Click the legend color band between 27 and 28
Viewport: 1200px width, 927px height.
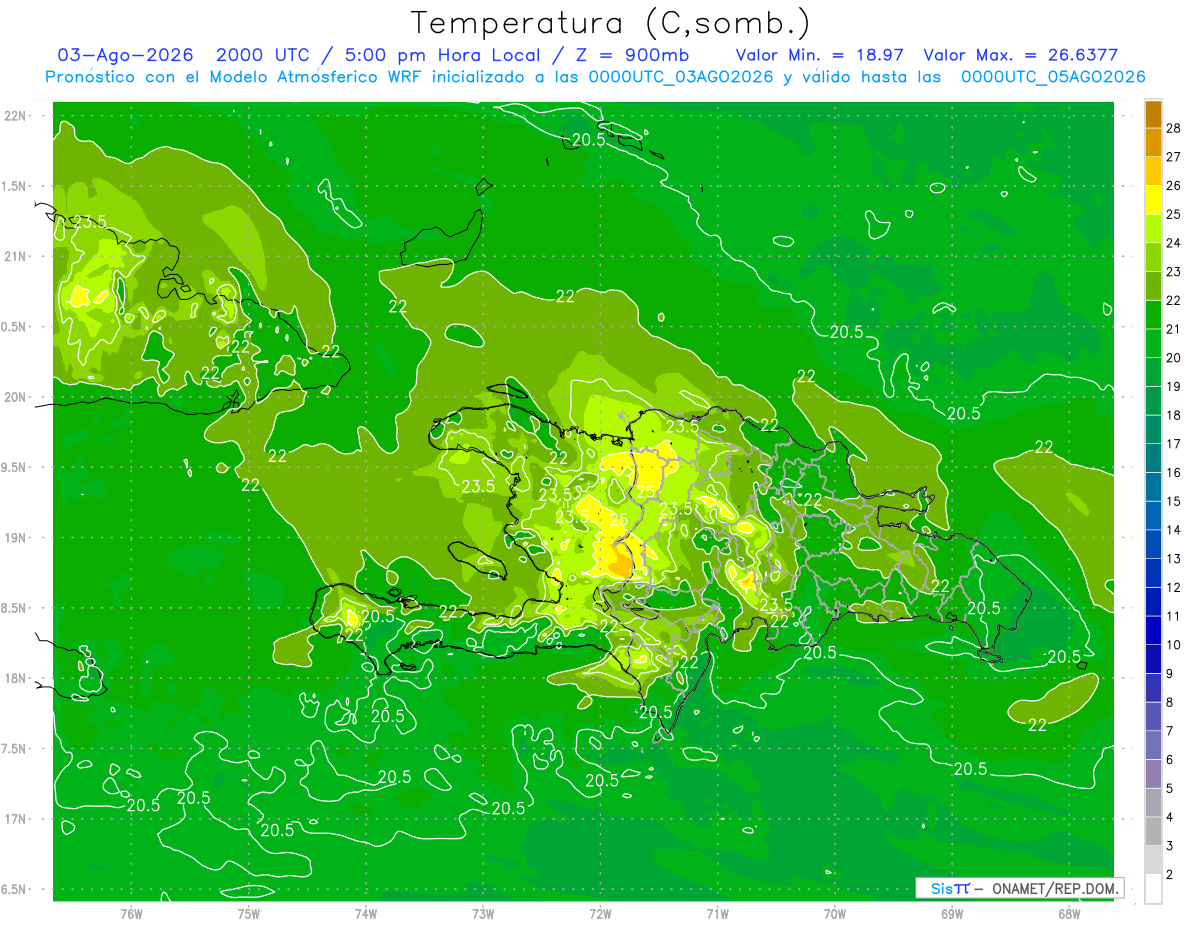tap(1153, 142)
